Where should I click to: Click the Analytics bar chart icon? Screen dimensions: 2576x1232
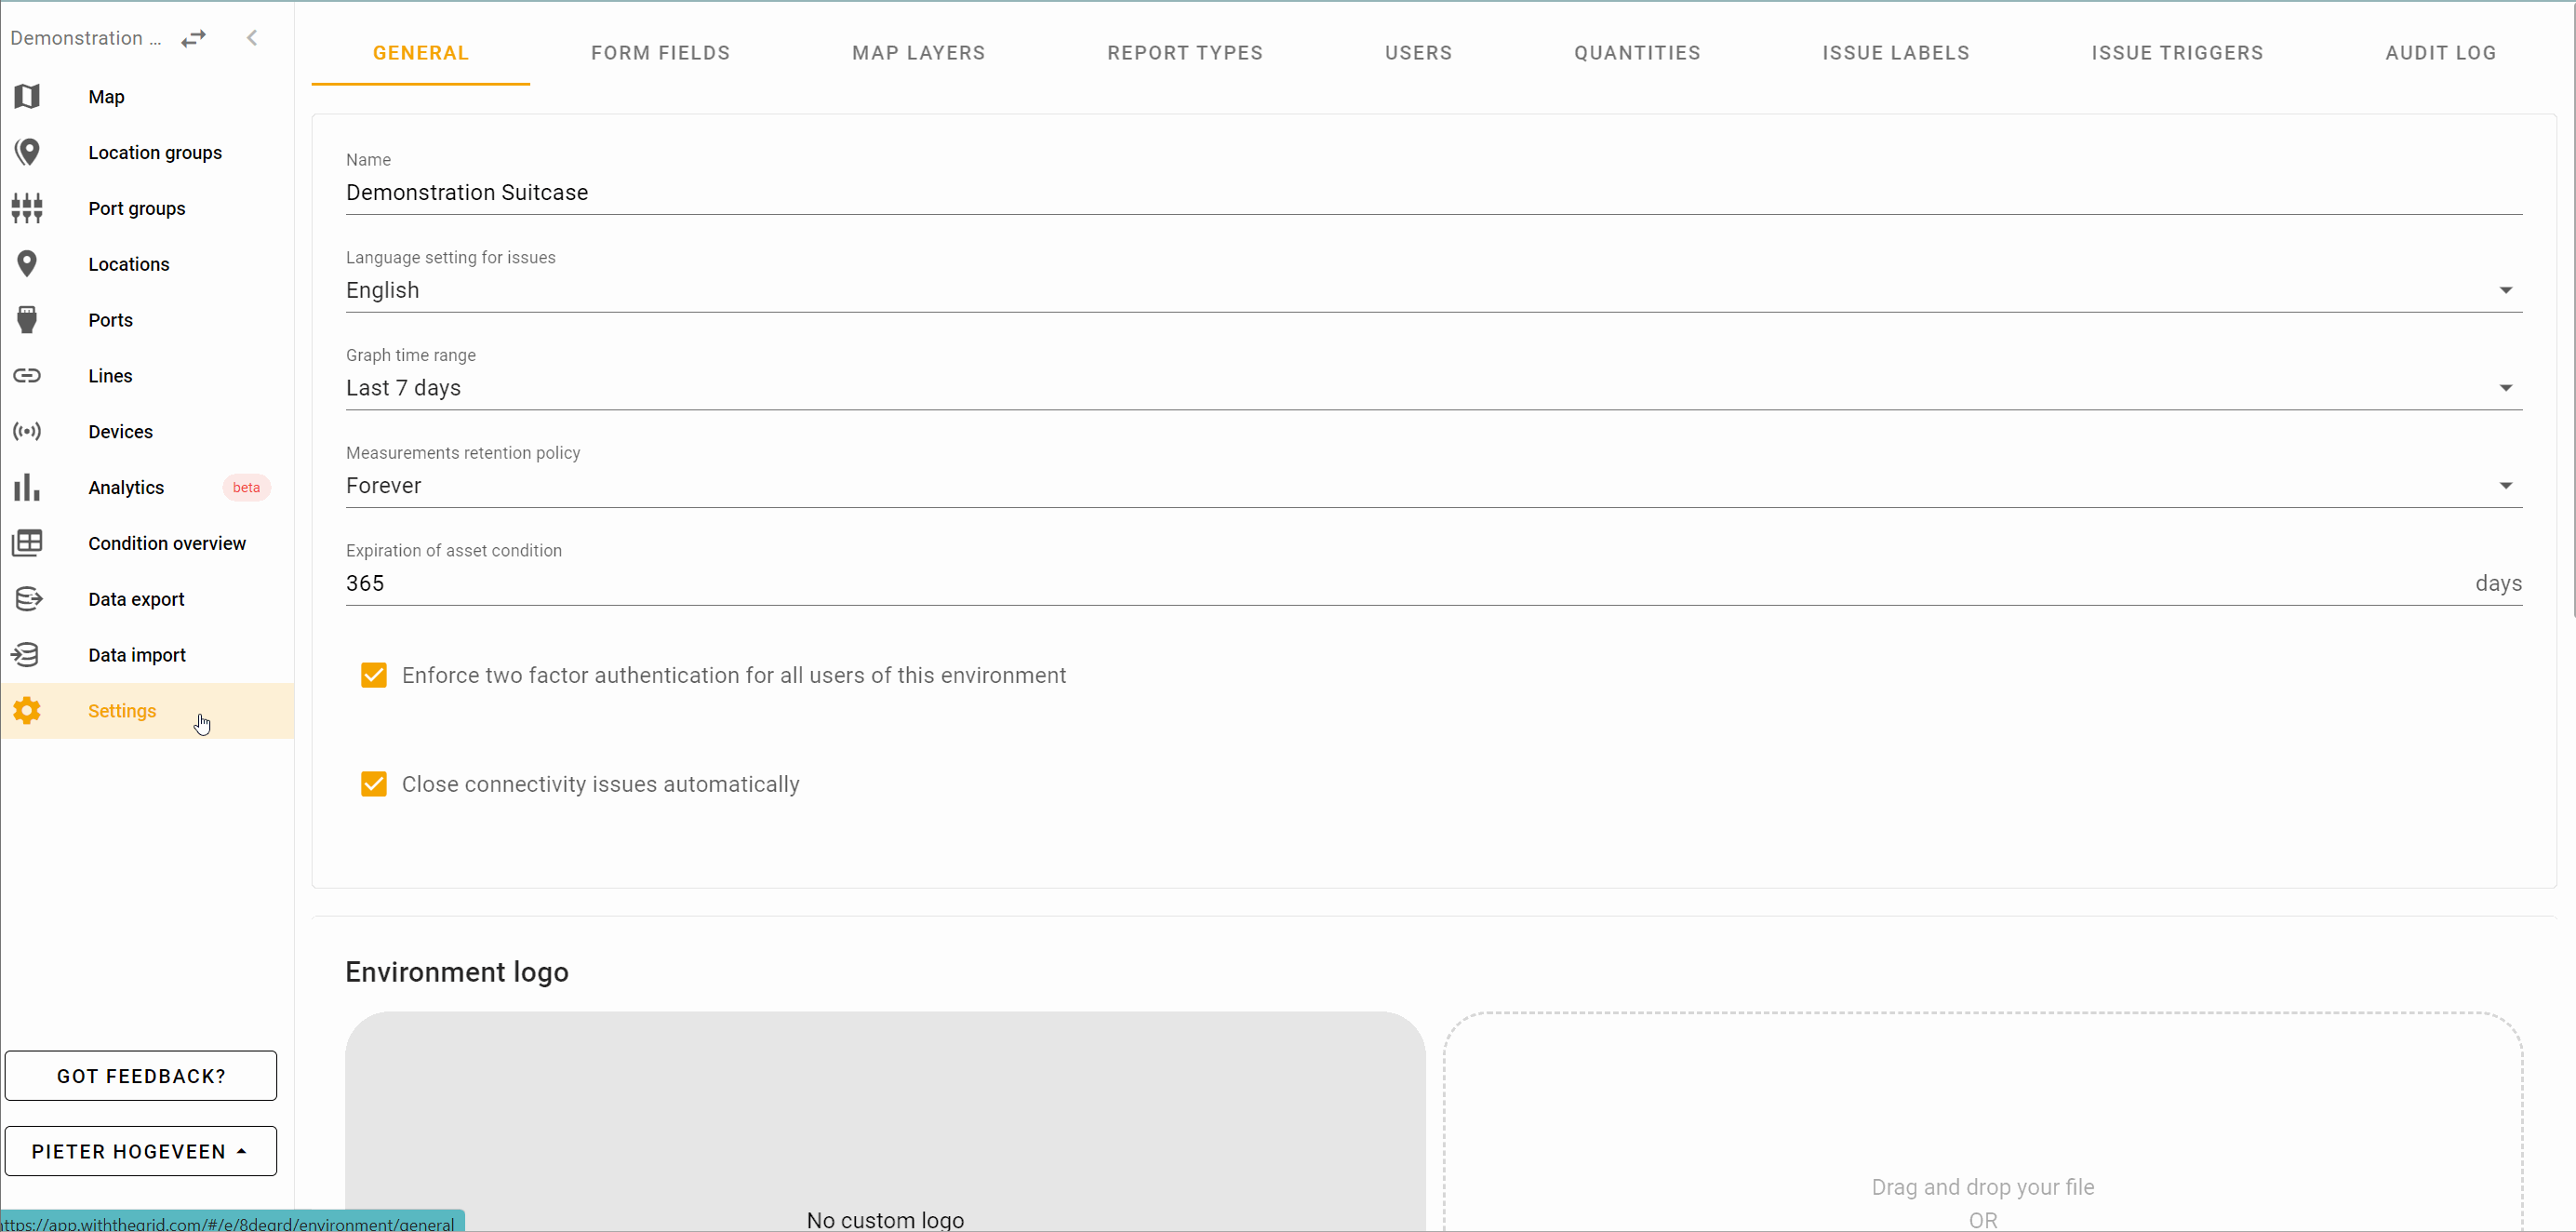pyautogui.click(x=27, y=488)
